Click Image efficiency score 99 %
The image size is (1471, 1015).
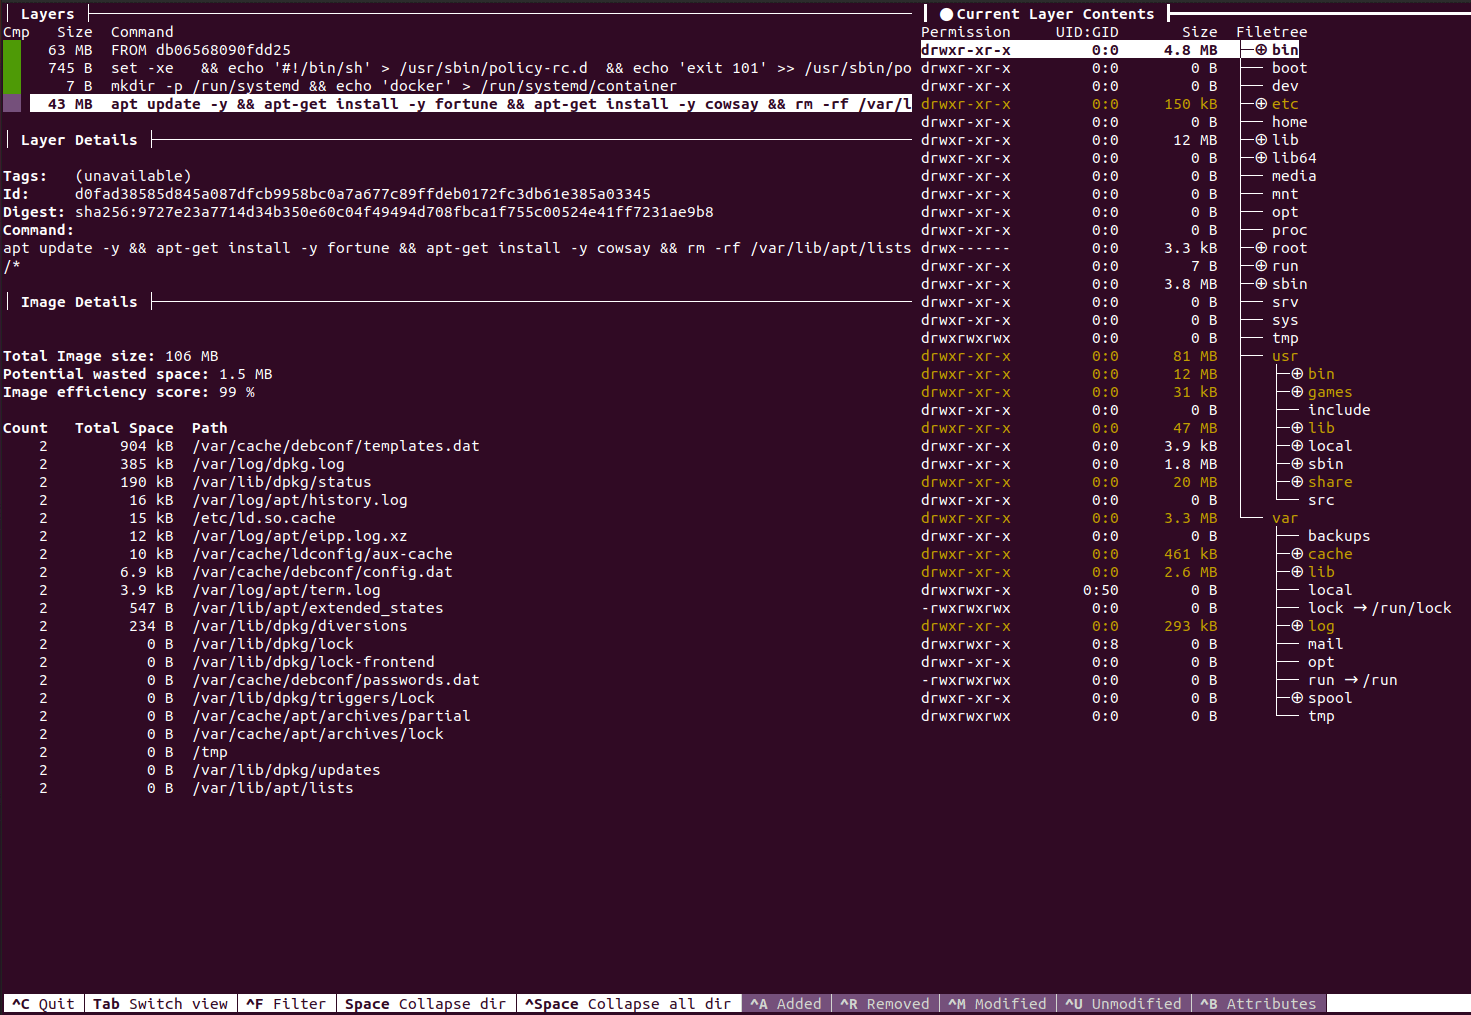[129, 392]
